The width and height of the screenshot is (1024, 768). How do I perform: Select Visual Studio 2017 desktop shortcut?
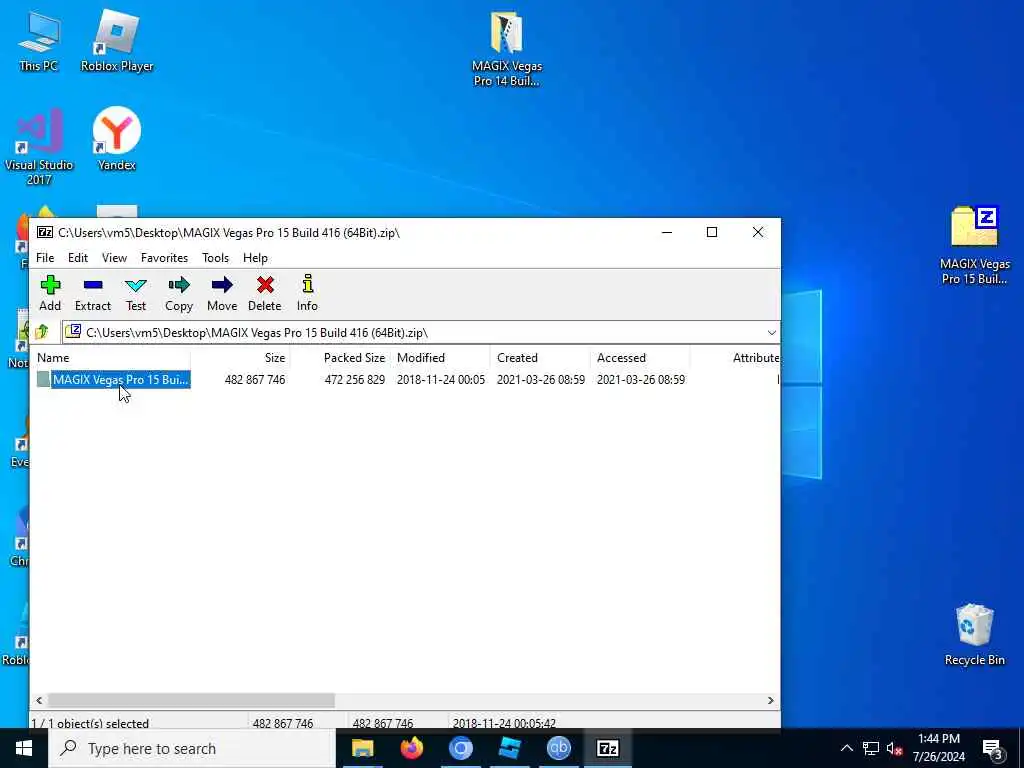click(x=39, y=147)
